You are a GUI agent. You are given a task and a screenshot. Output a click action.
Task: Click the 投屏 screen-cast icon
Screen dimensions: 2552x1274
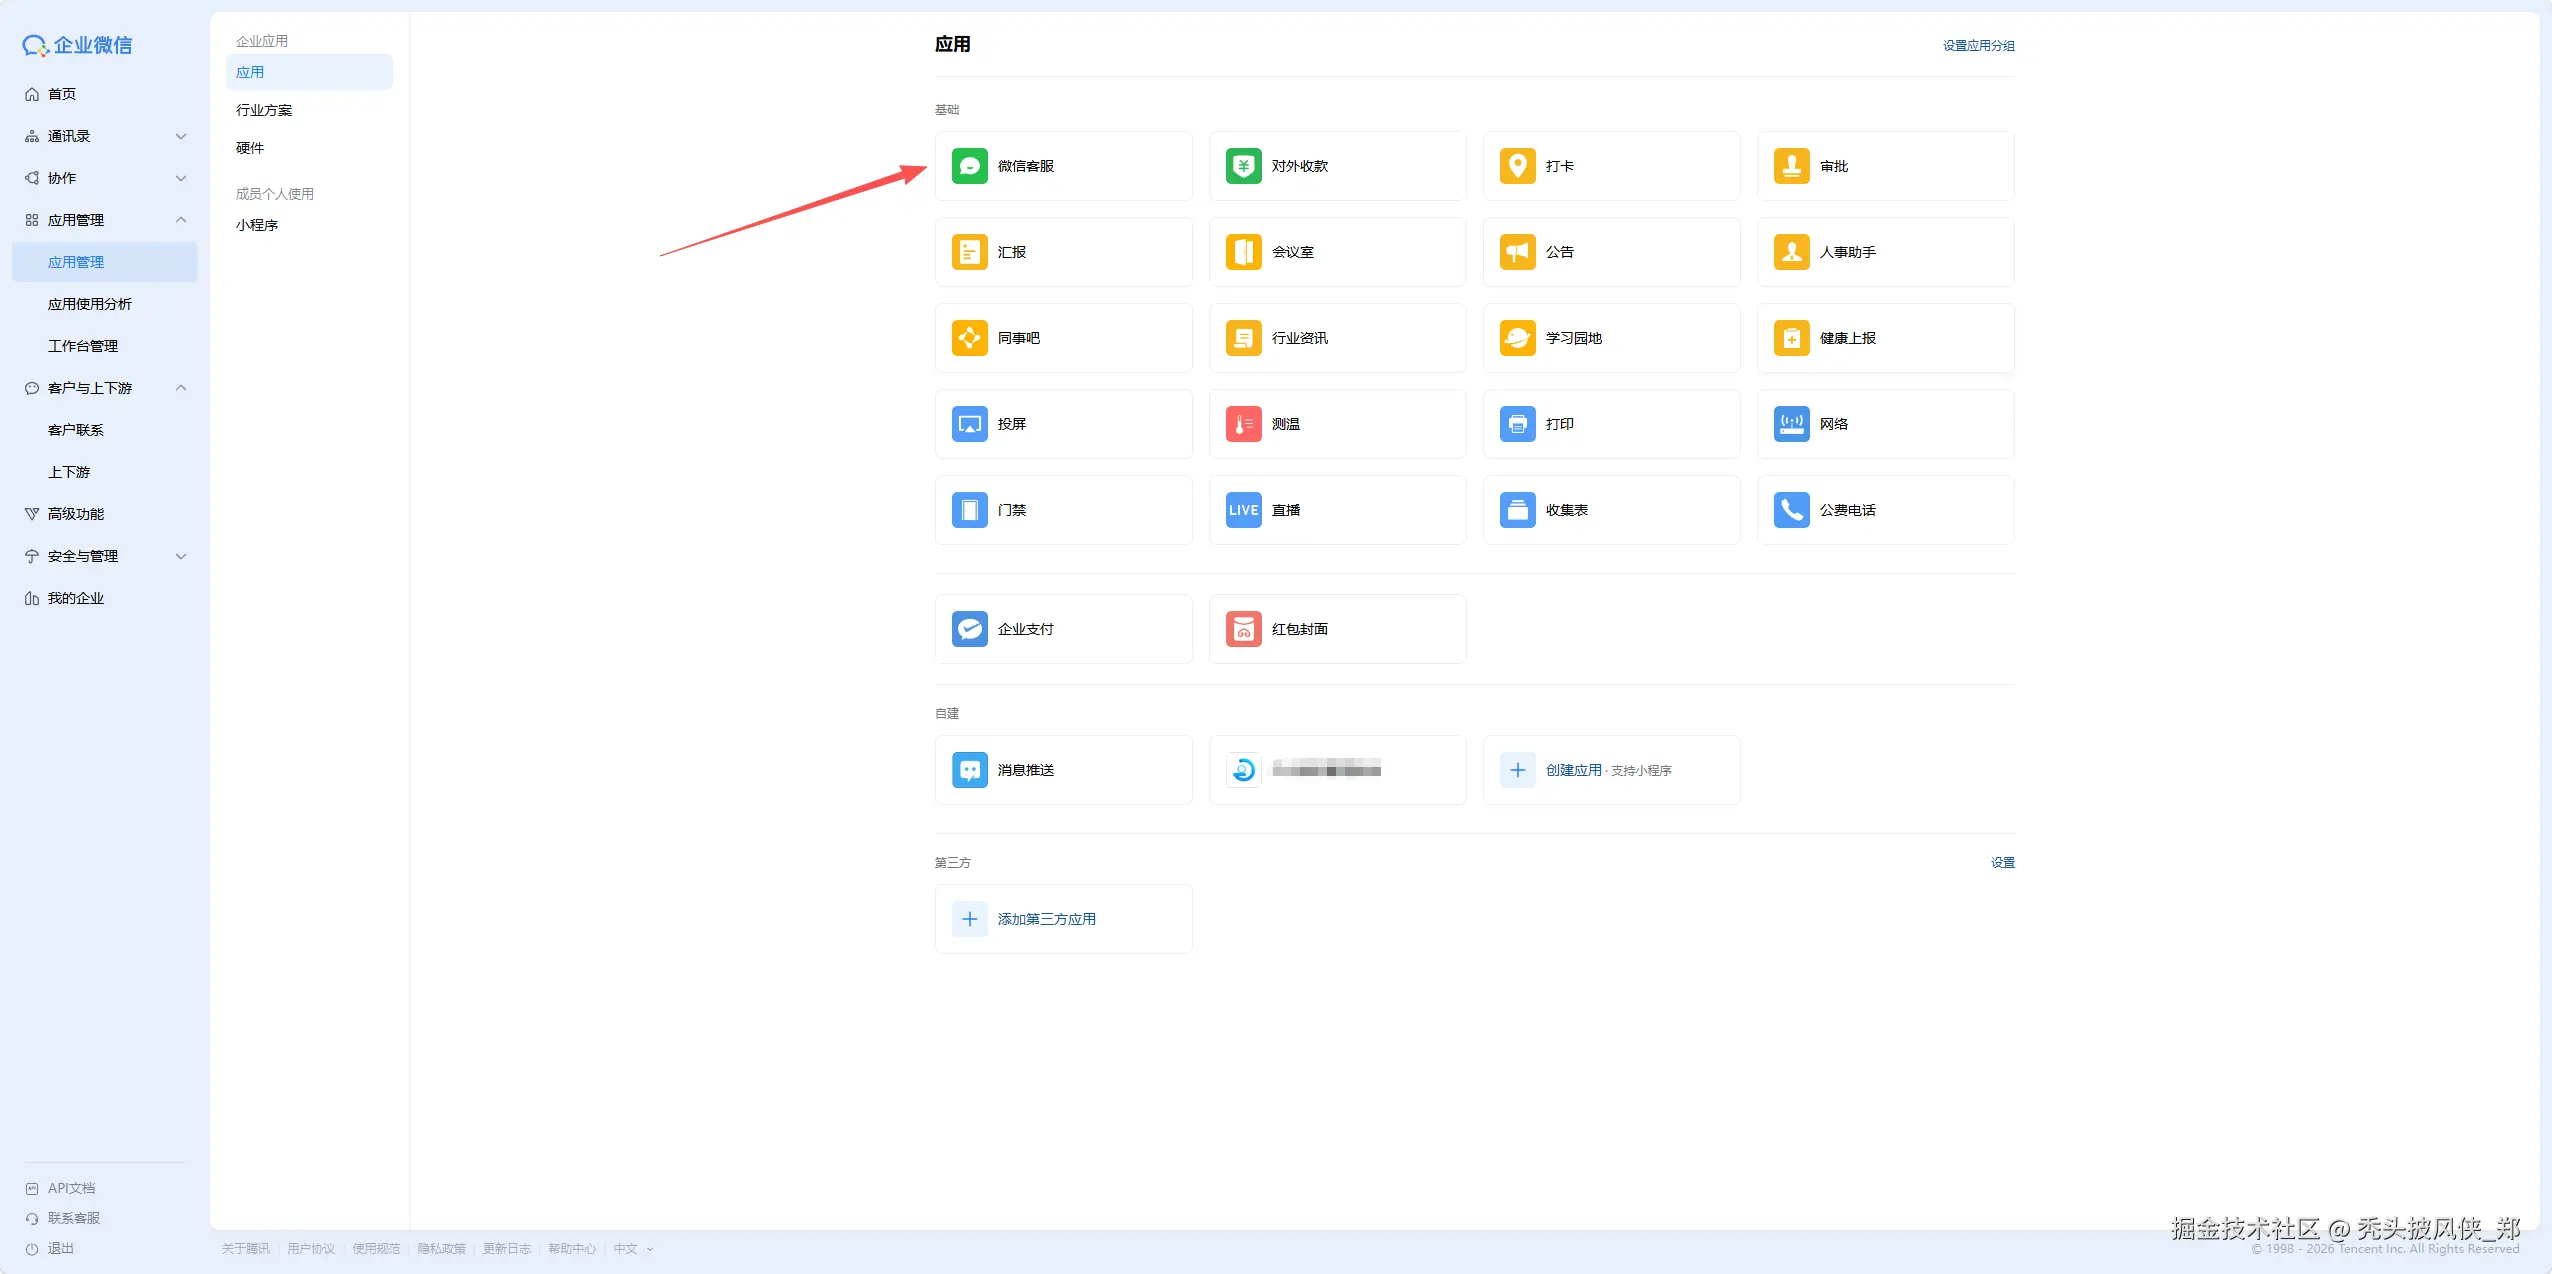969,424
